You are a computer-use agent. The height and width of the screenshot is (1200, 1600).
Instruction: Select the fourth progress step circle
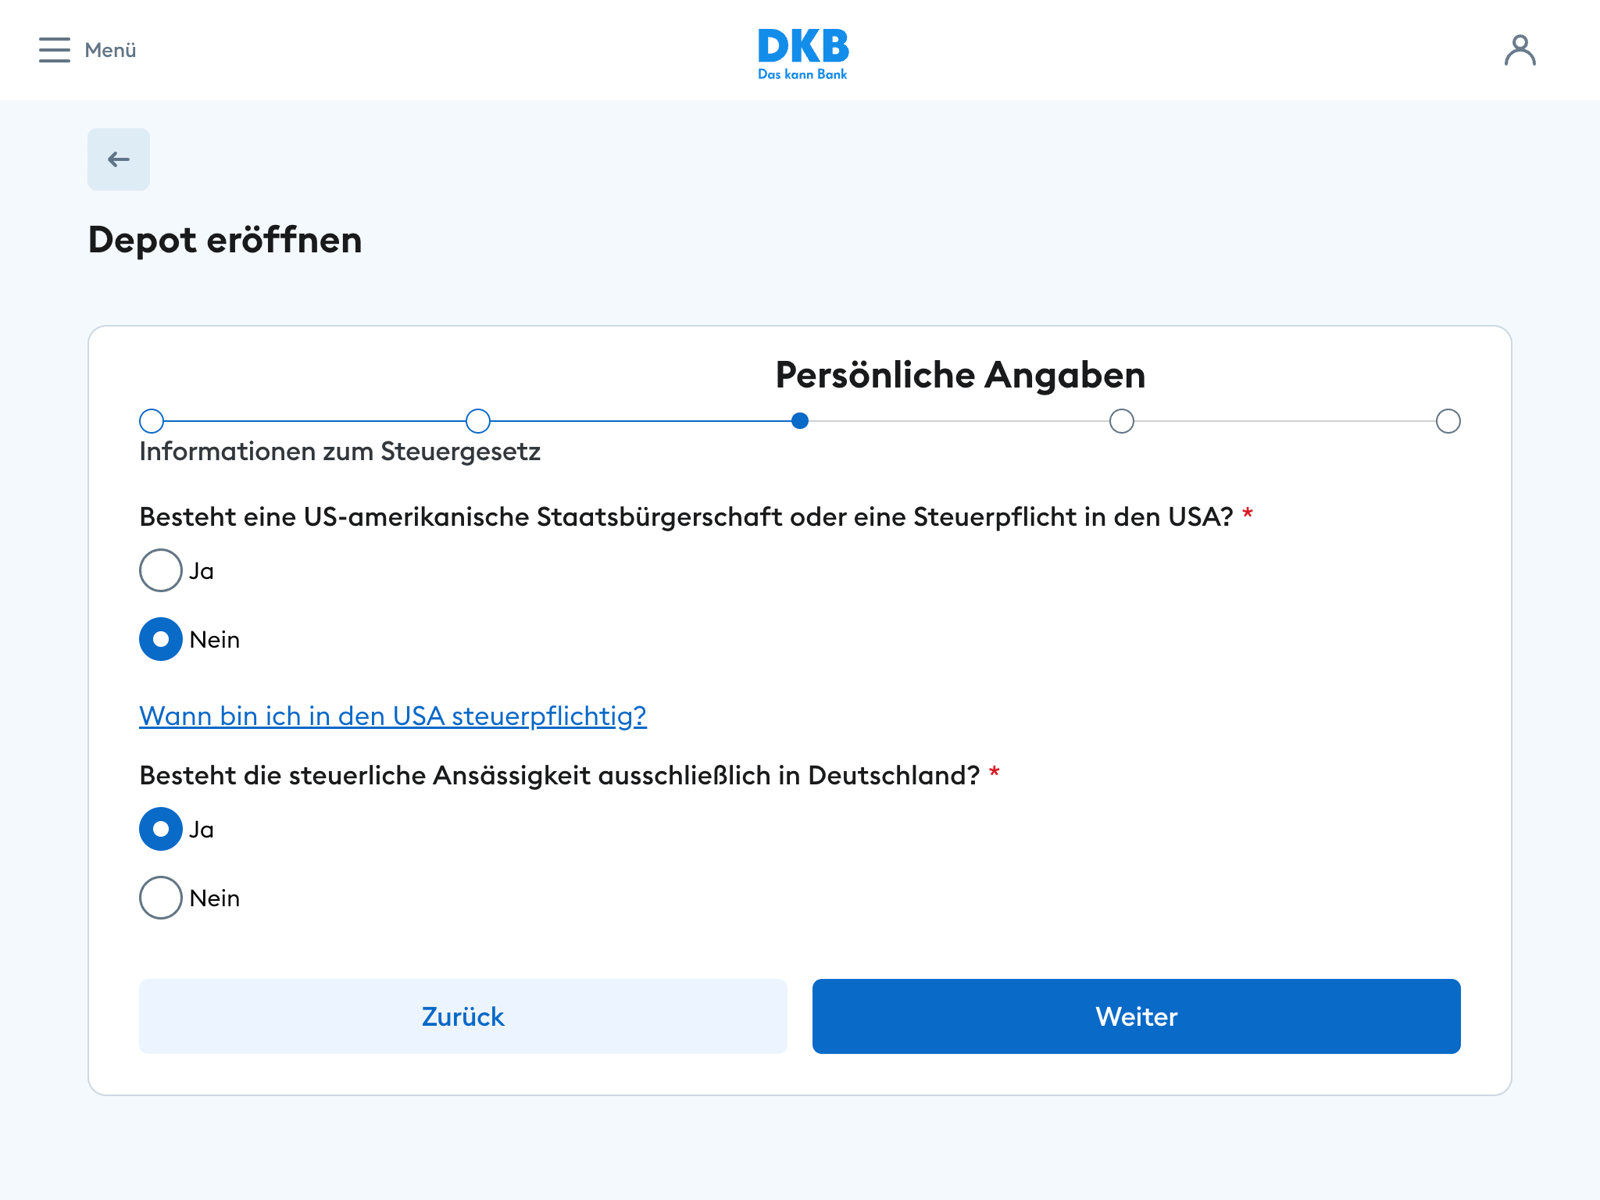click(1122, 421)
